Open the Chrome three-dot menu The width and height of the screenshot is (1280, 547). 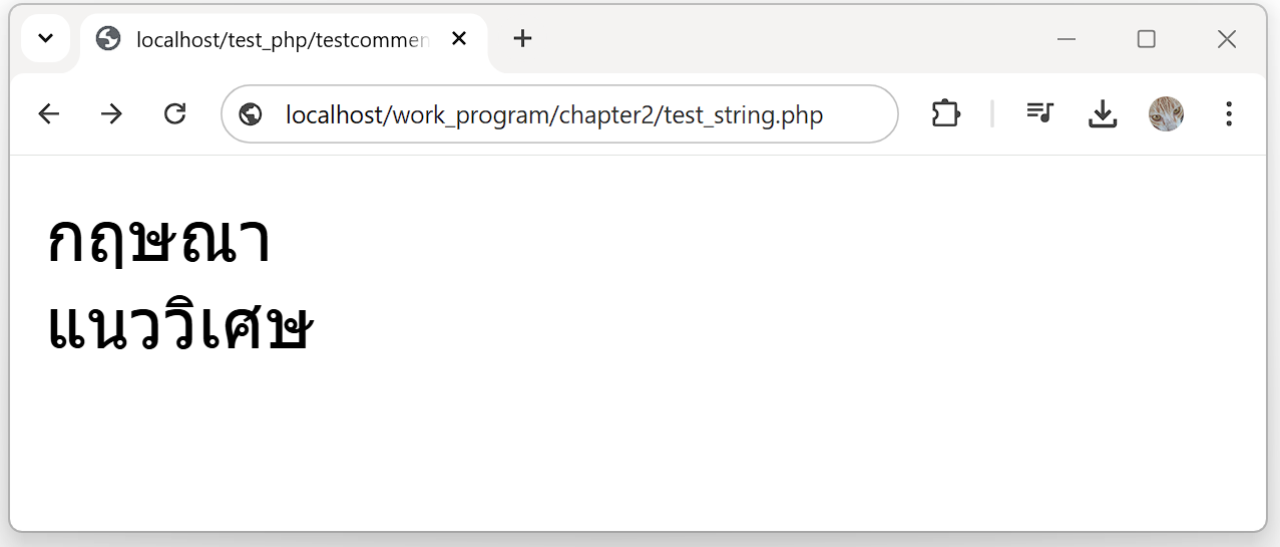coord(1229,114)
